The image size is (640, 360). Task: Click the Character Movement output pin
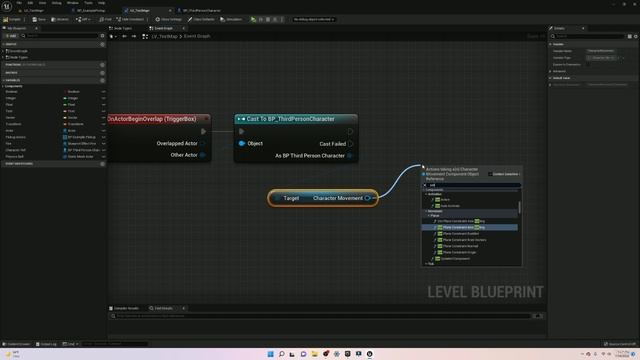click(367, 198)
